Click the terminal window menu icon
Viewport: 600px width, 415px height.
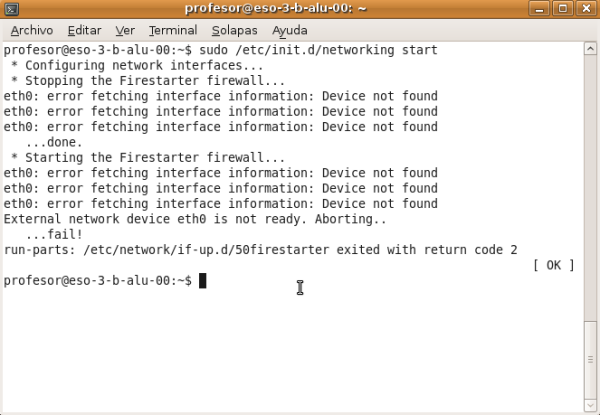pos(11,9)
